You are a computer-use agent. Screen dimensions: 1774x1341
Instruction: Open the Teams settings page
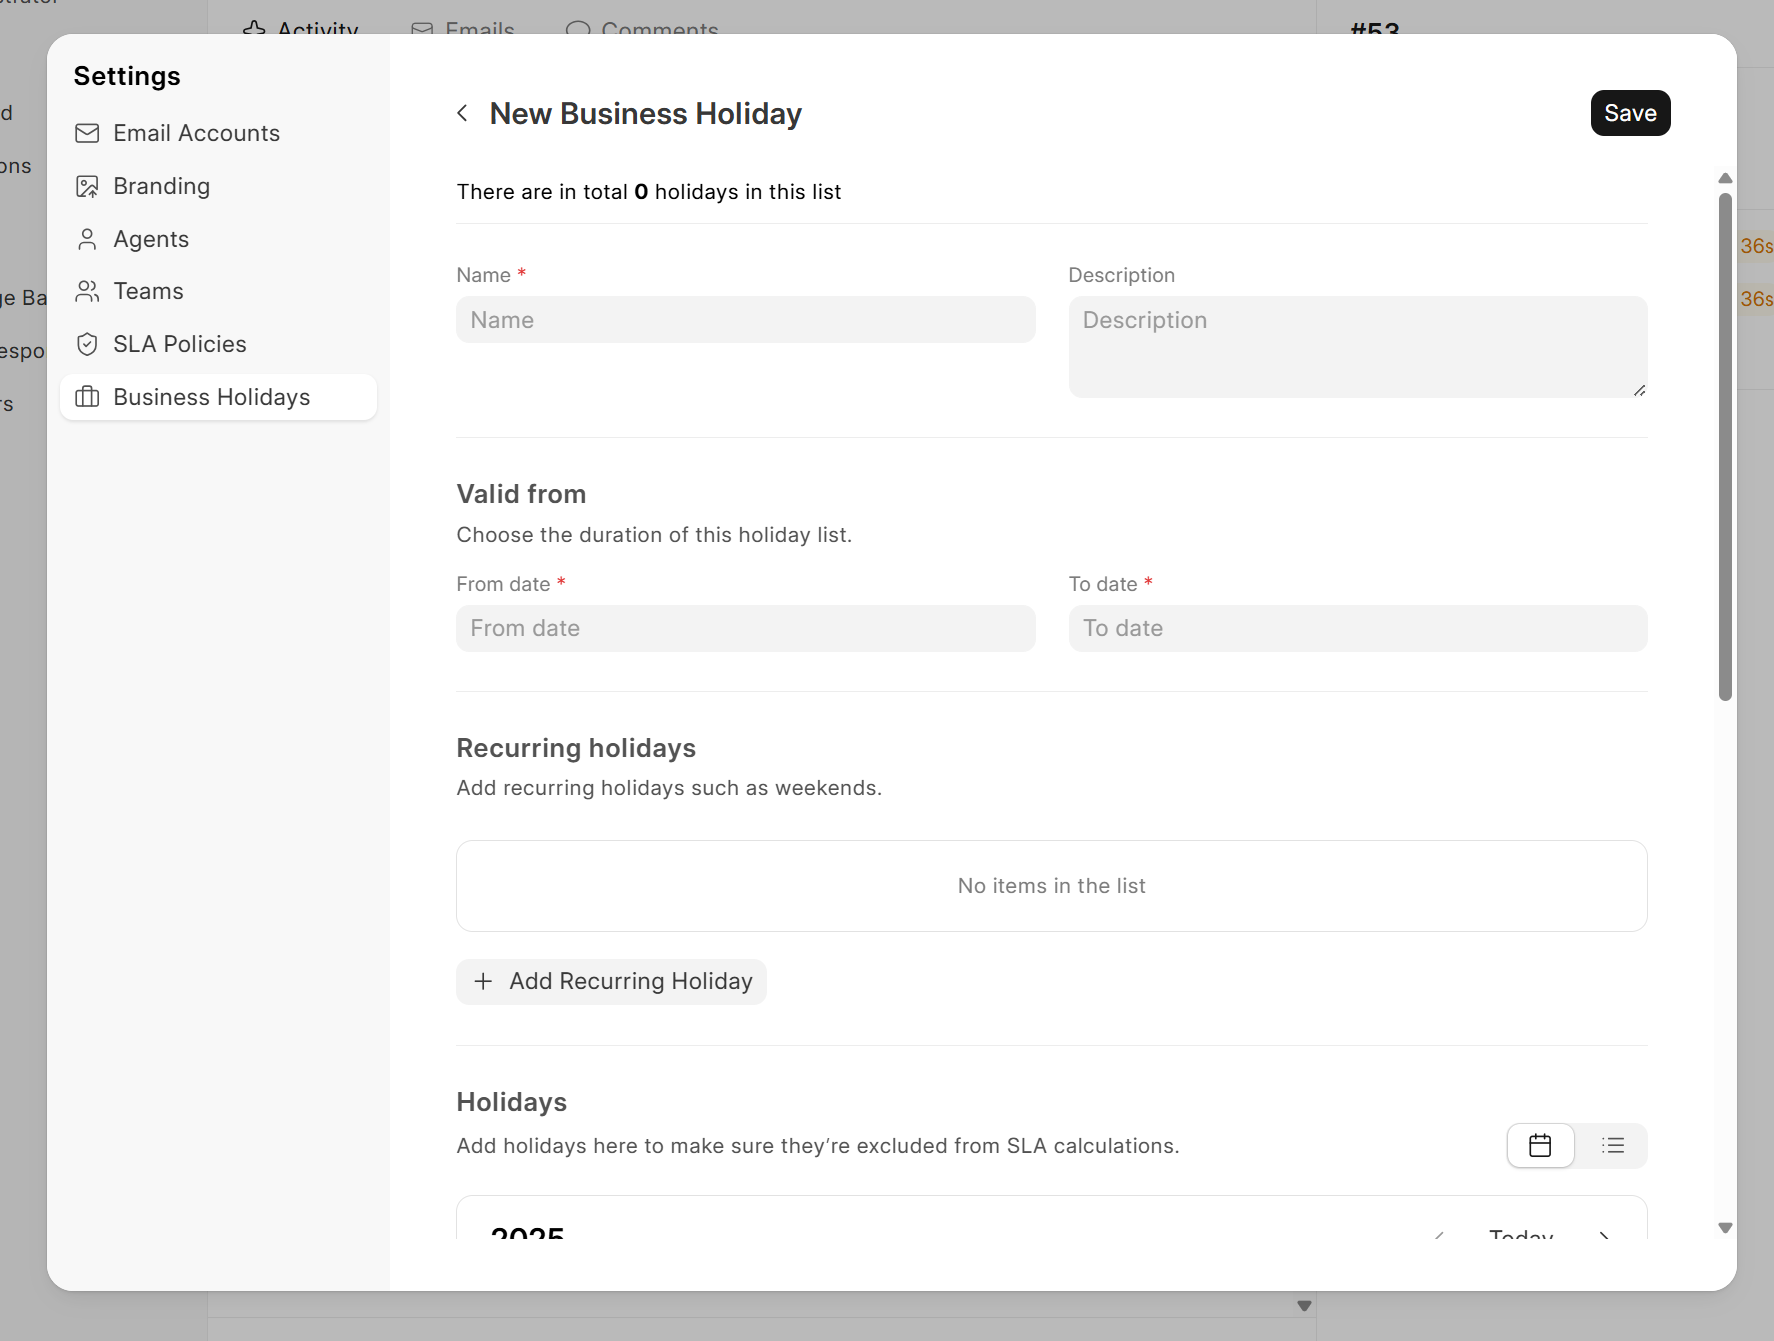[x=148, y=291]
